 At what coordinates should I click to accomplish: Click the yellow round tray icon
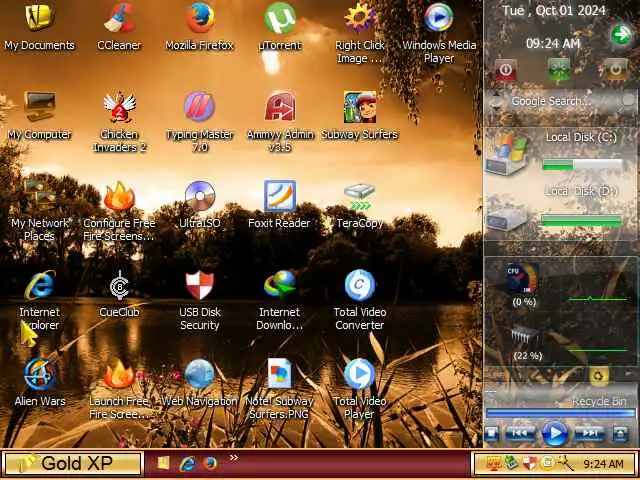[547, 463]
